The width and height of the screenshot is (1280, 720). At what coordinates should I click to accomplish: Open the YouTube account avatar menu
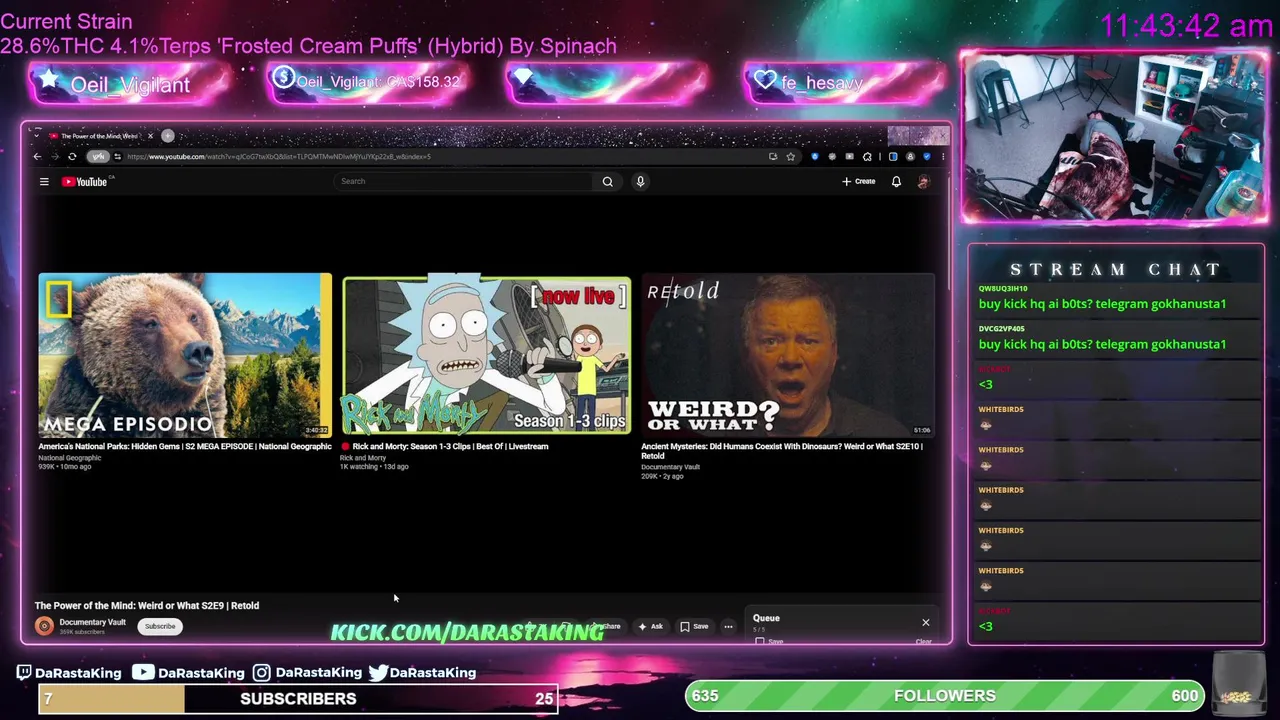923,181
